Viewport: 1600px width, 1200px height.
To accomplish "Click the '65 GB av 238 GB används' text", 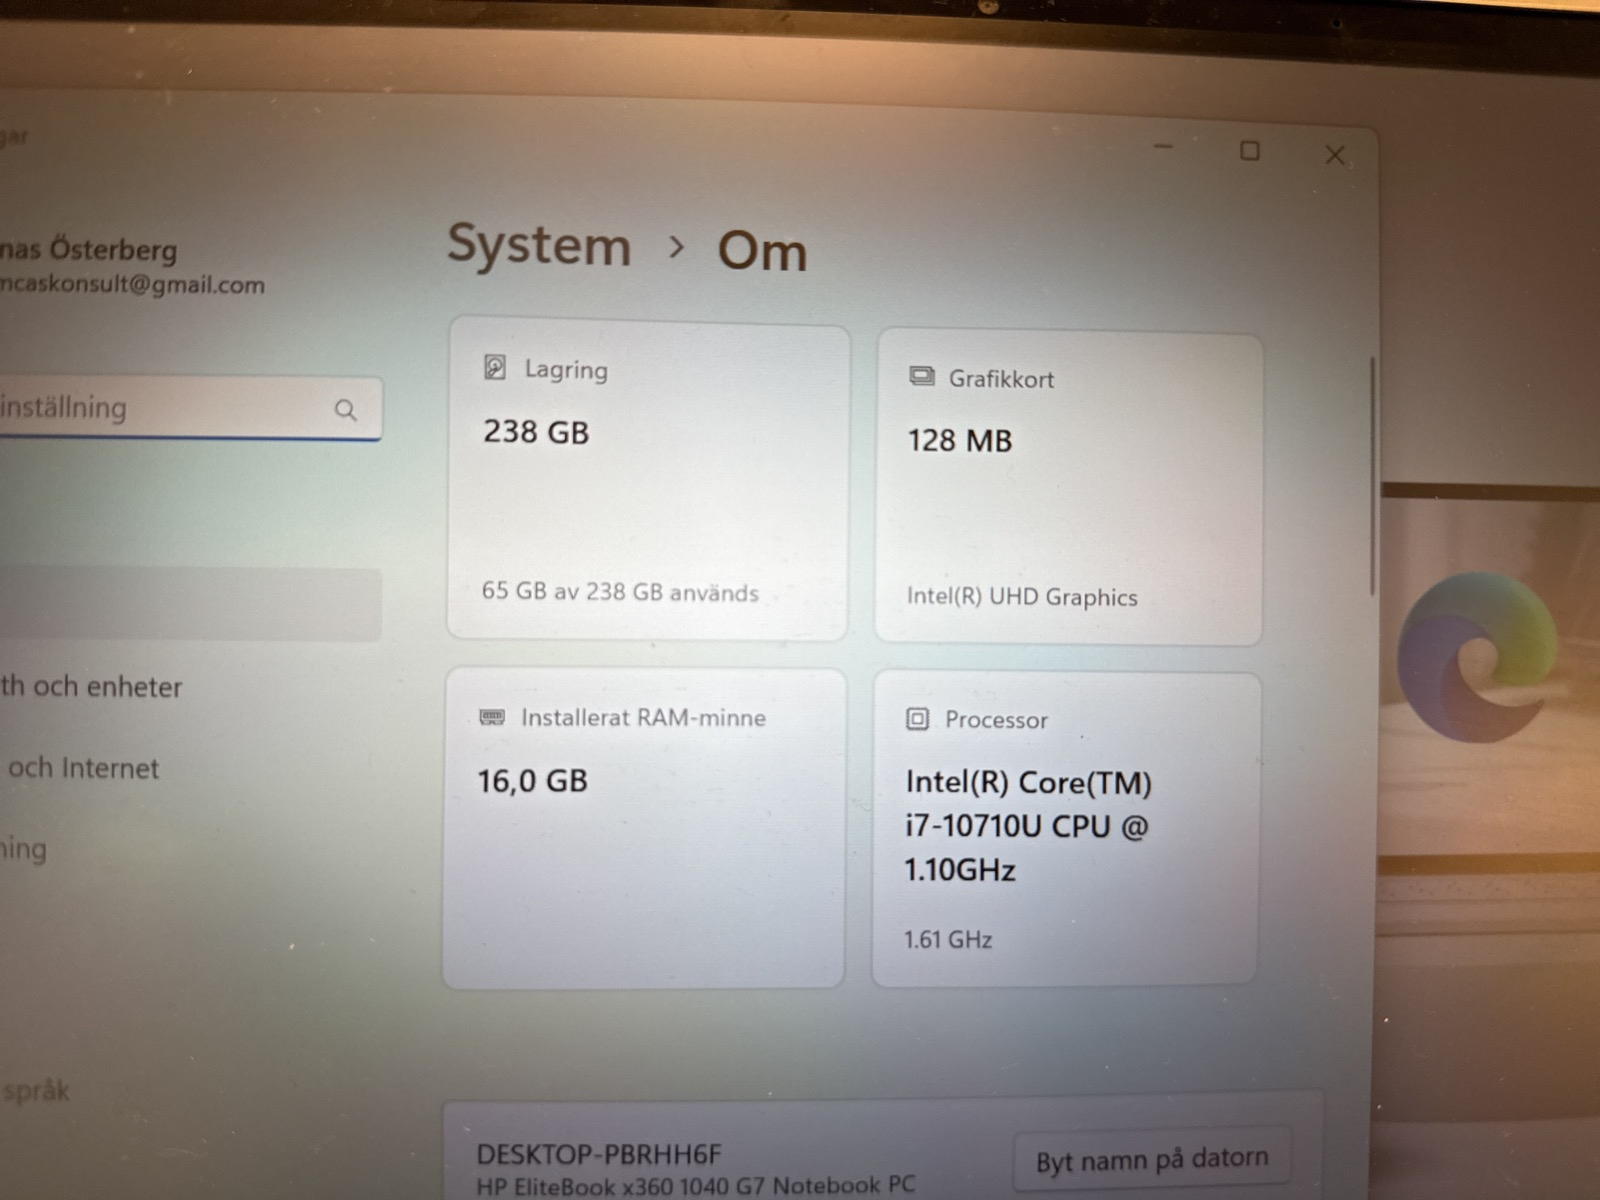I will (x=620, y=591).
